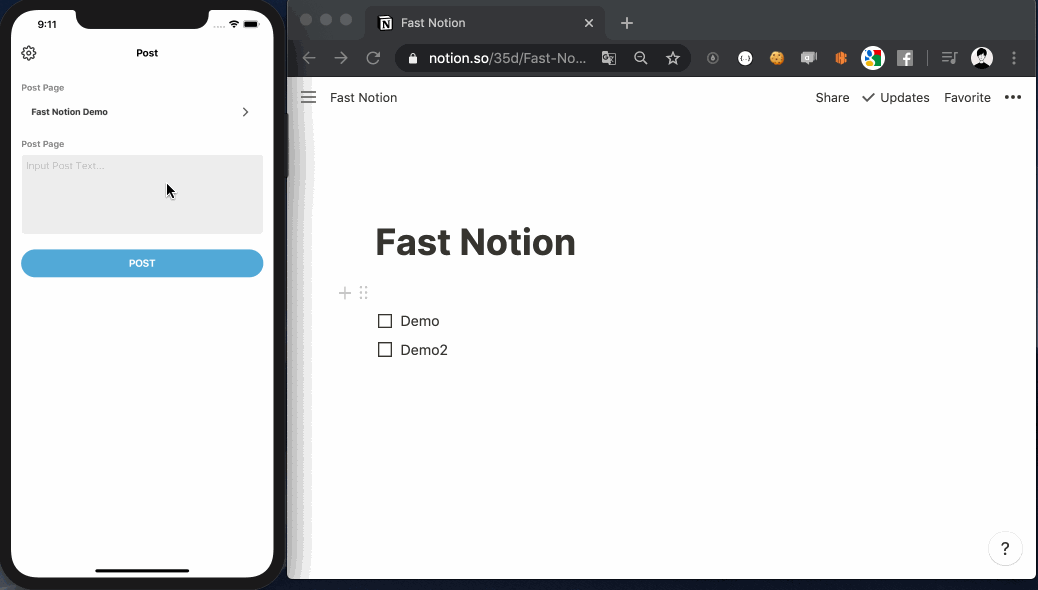The image size is (1038, 590).
Task: Check the Demo2 to-do checkbox
Action: (385, 350)
